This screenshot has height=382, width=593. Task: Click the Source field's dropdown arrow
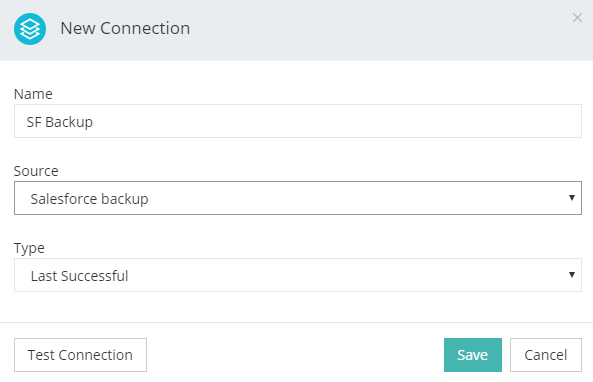pos(572,197)
